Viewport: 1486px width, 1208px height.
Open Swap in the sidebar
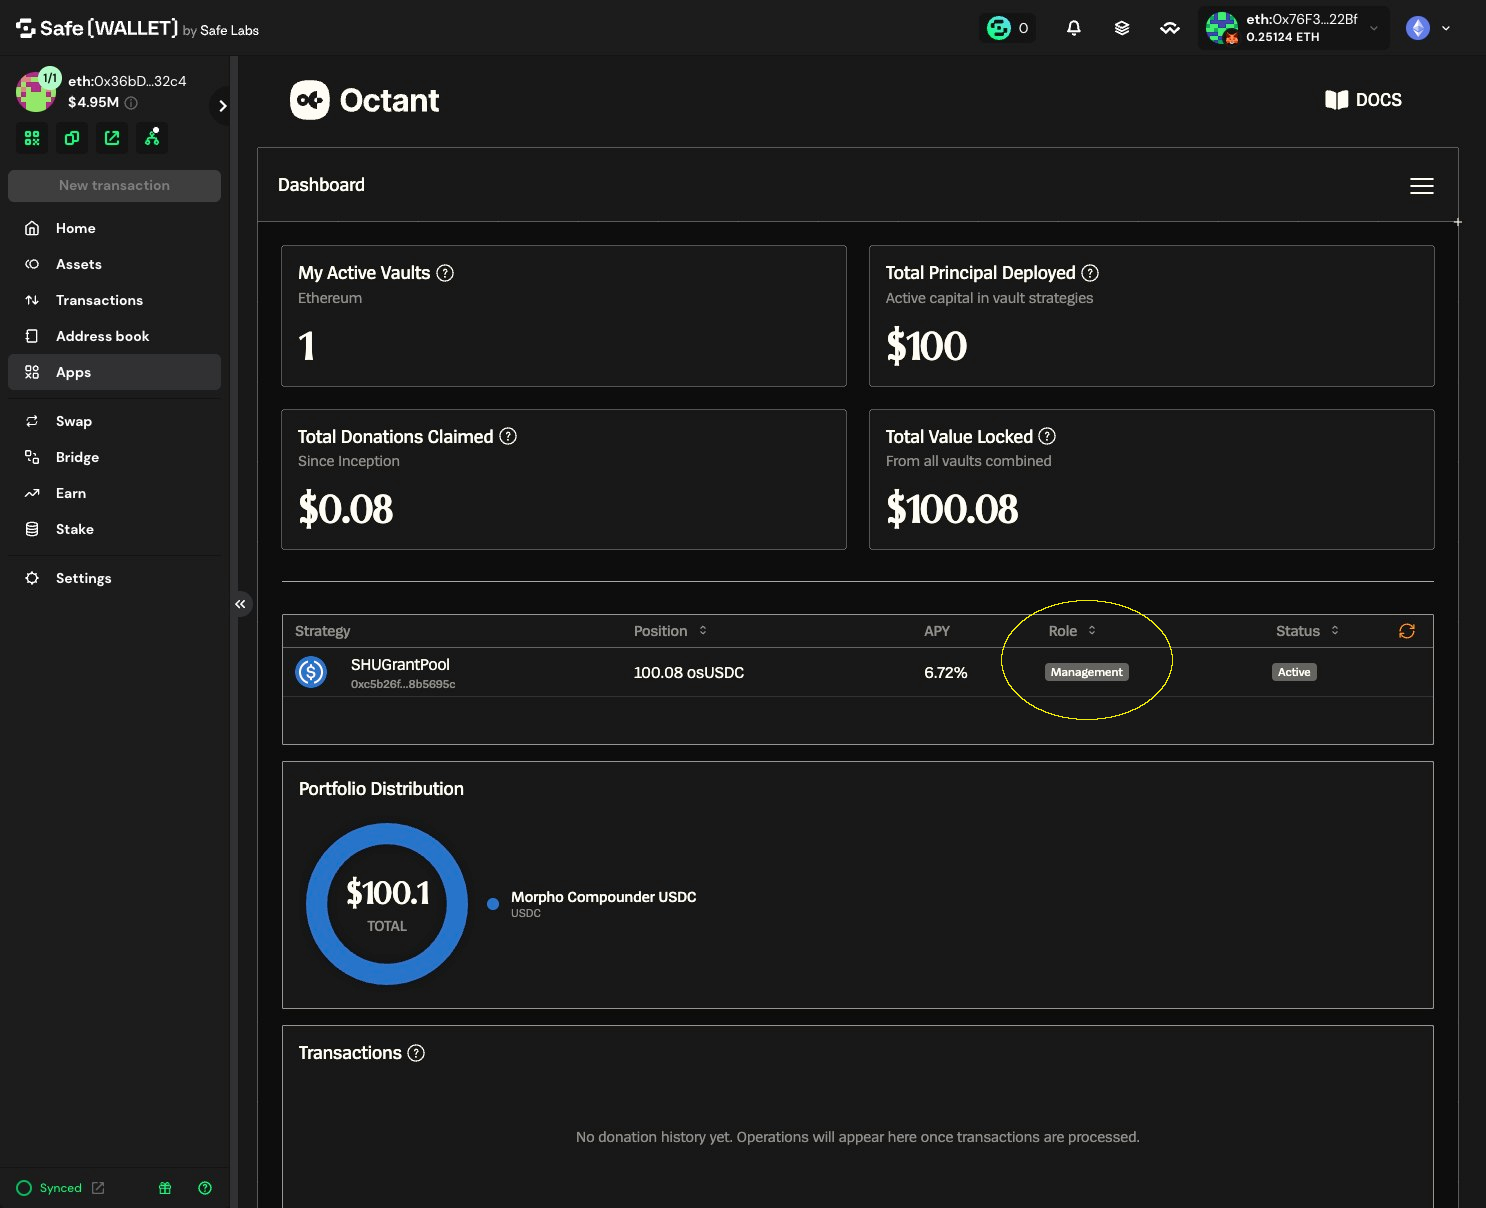tap(114, 421)
